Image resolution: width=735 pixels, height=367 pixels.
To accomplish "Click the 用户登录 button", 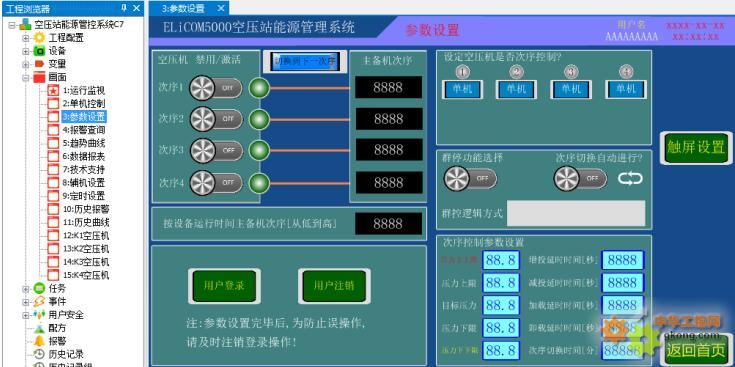I will [225, 286].
